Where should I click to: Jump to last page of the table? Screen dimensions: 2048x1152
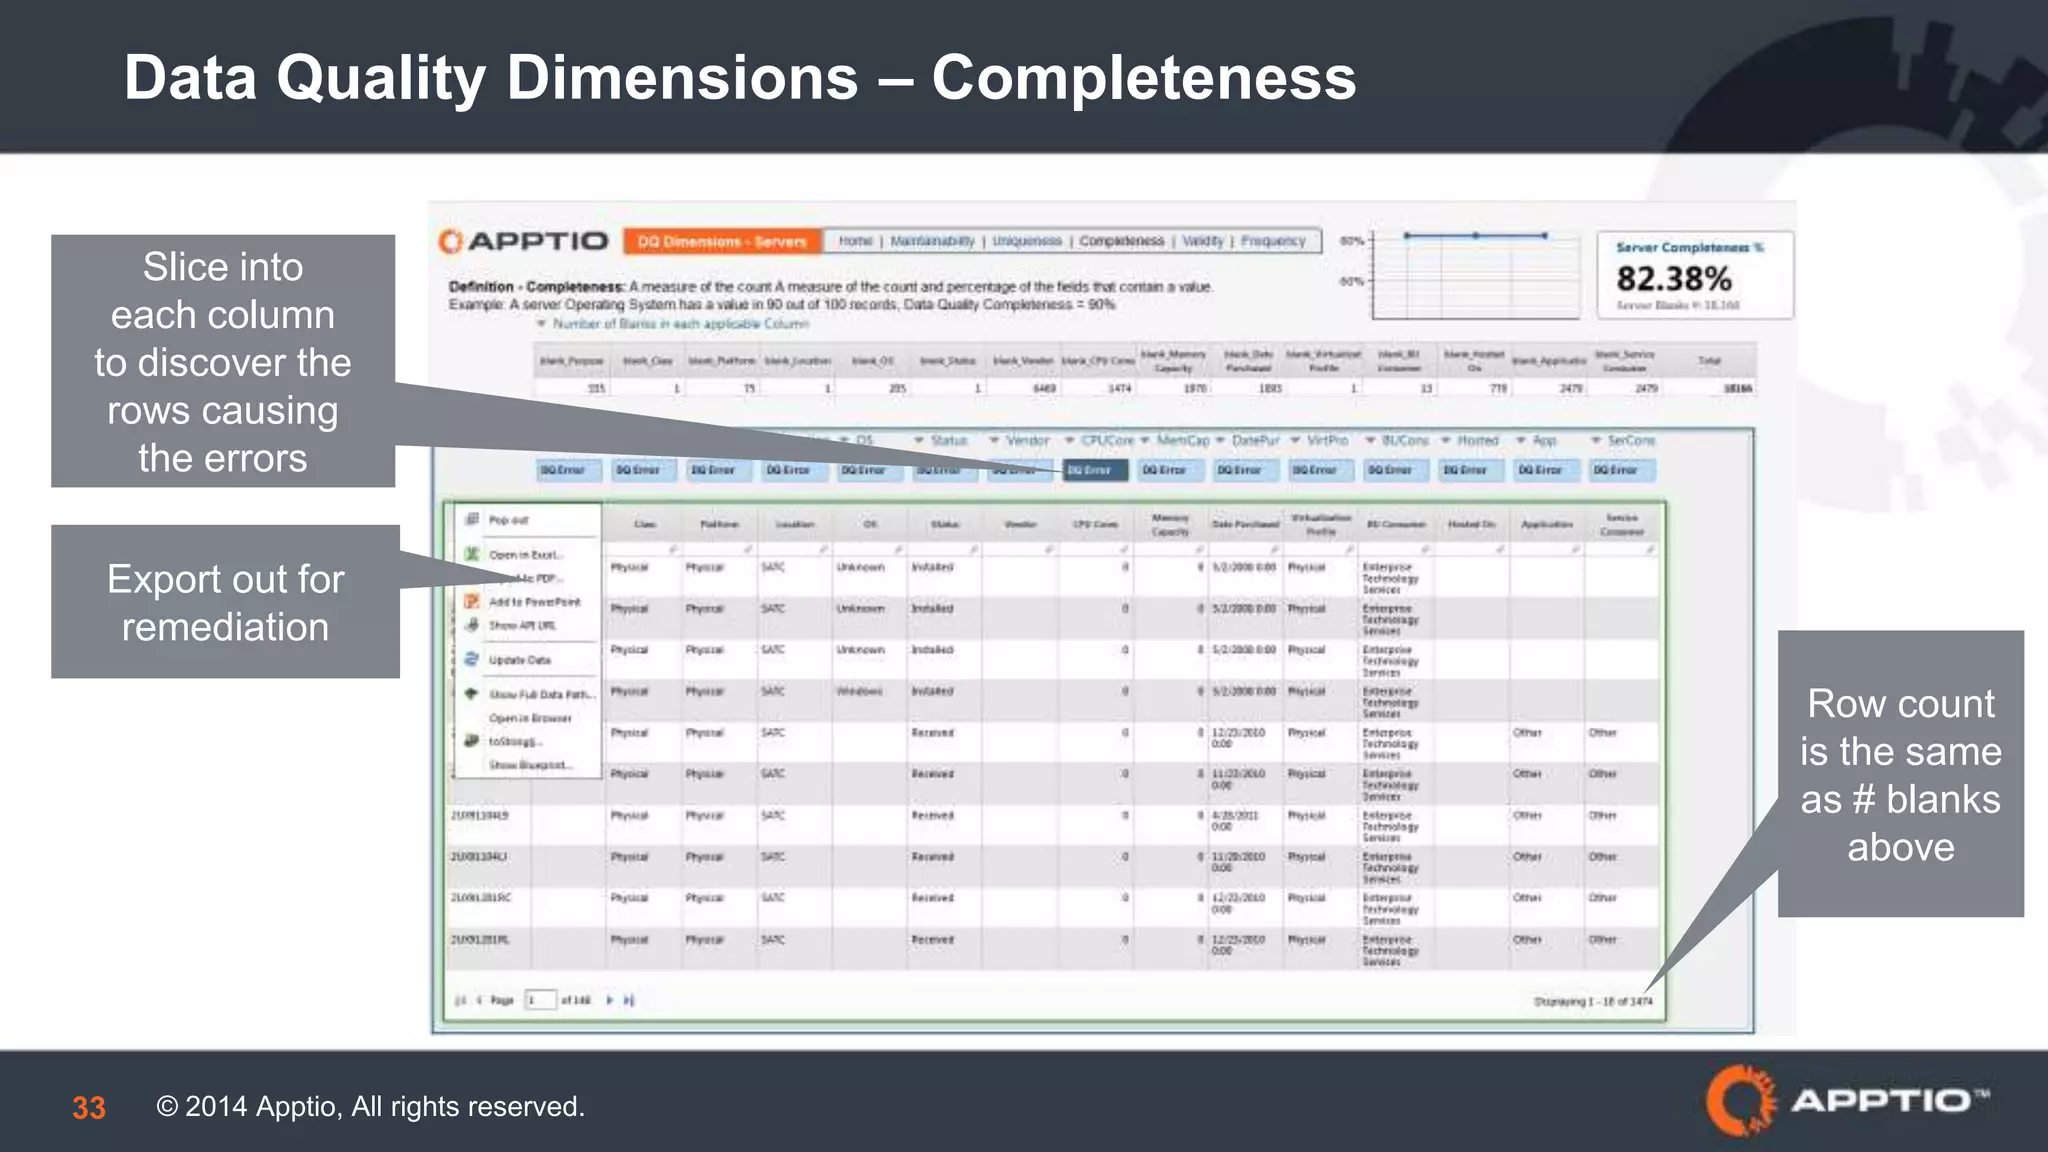click(629, 1000)
